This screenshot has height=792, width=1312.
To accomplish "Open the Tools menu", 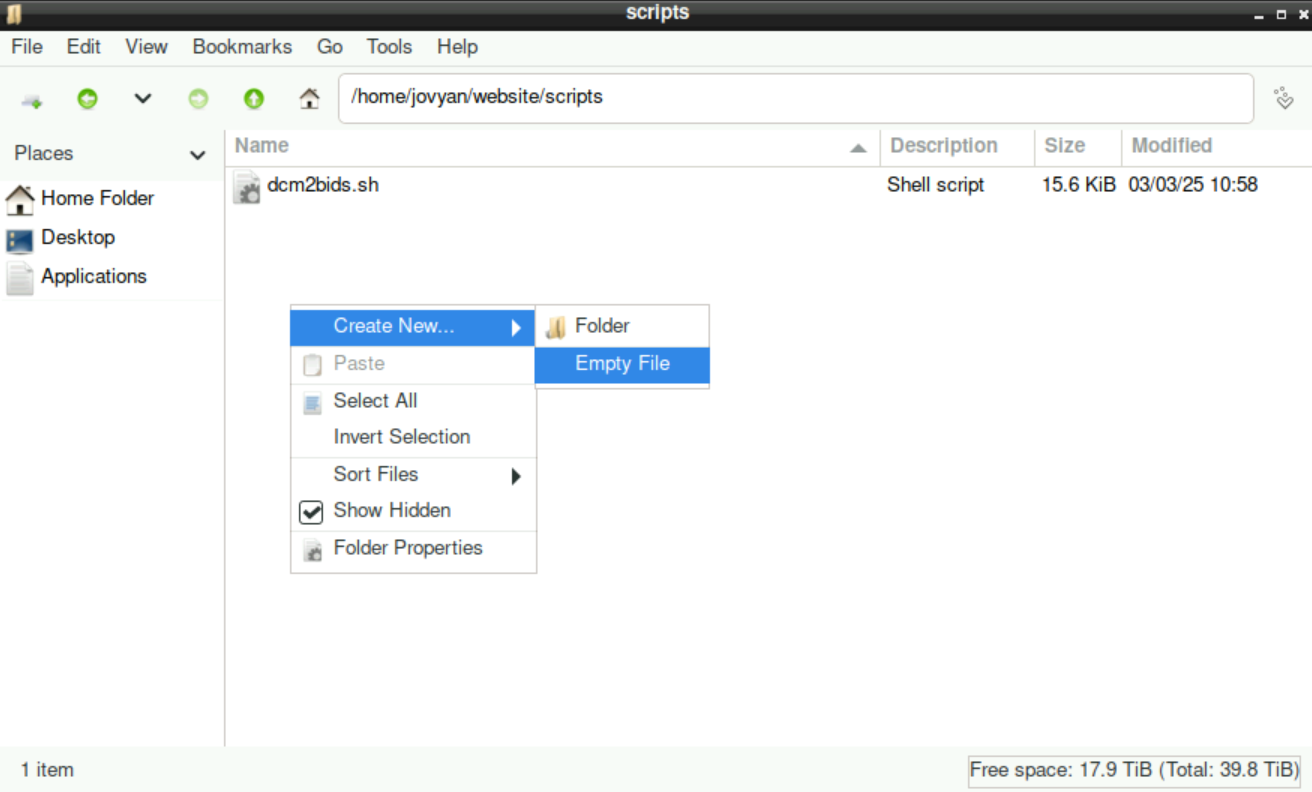I will pos(389,47).
